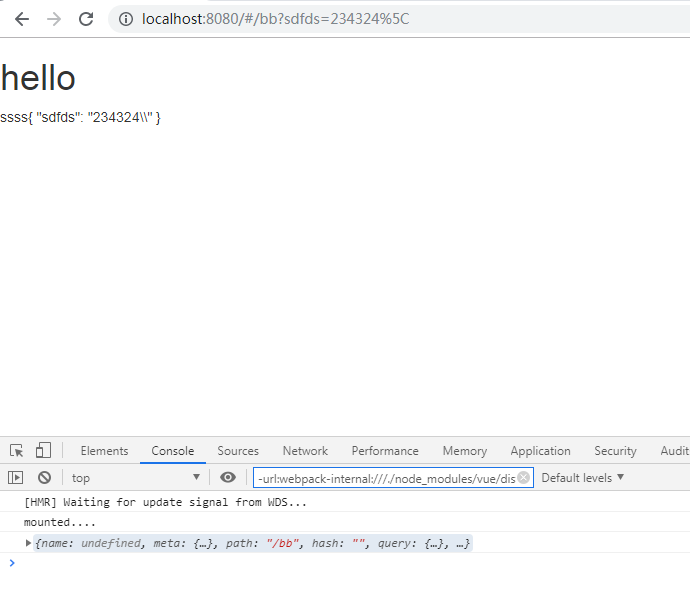690x589 pixels.
Task: Open the Security tab
Action: (x=615, y=451)
